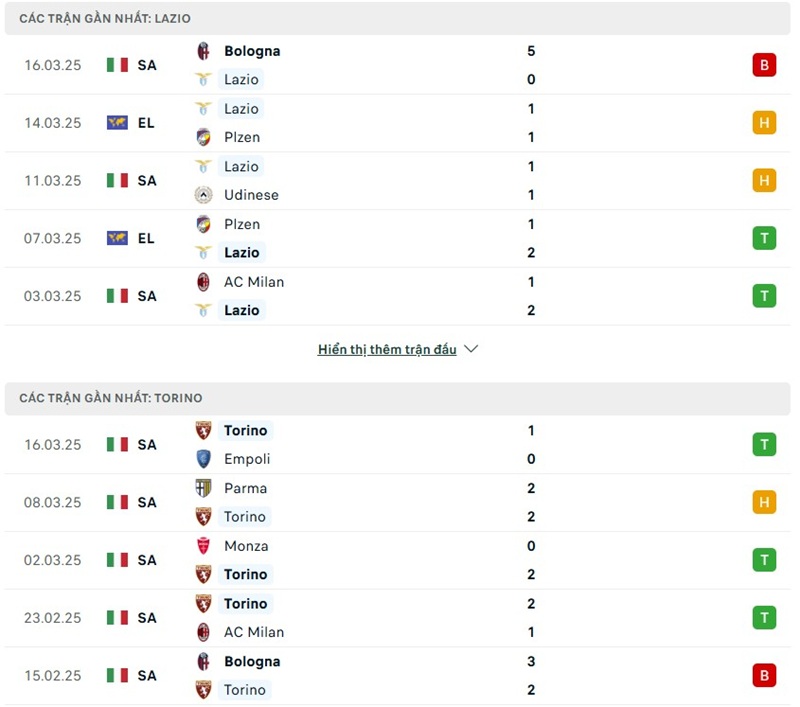Click the Torino bull club crest
The image size is (800, 707).
click(205, 430)
